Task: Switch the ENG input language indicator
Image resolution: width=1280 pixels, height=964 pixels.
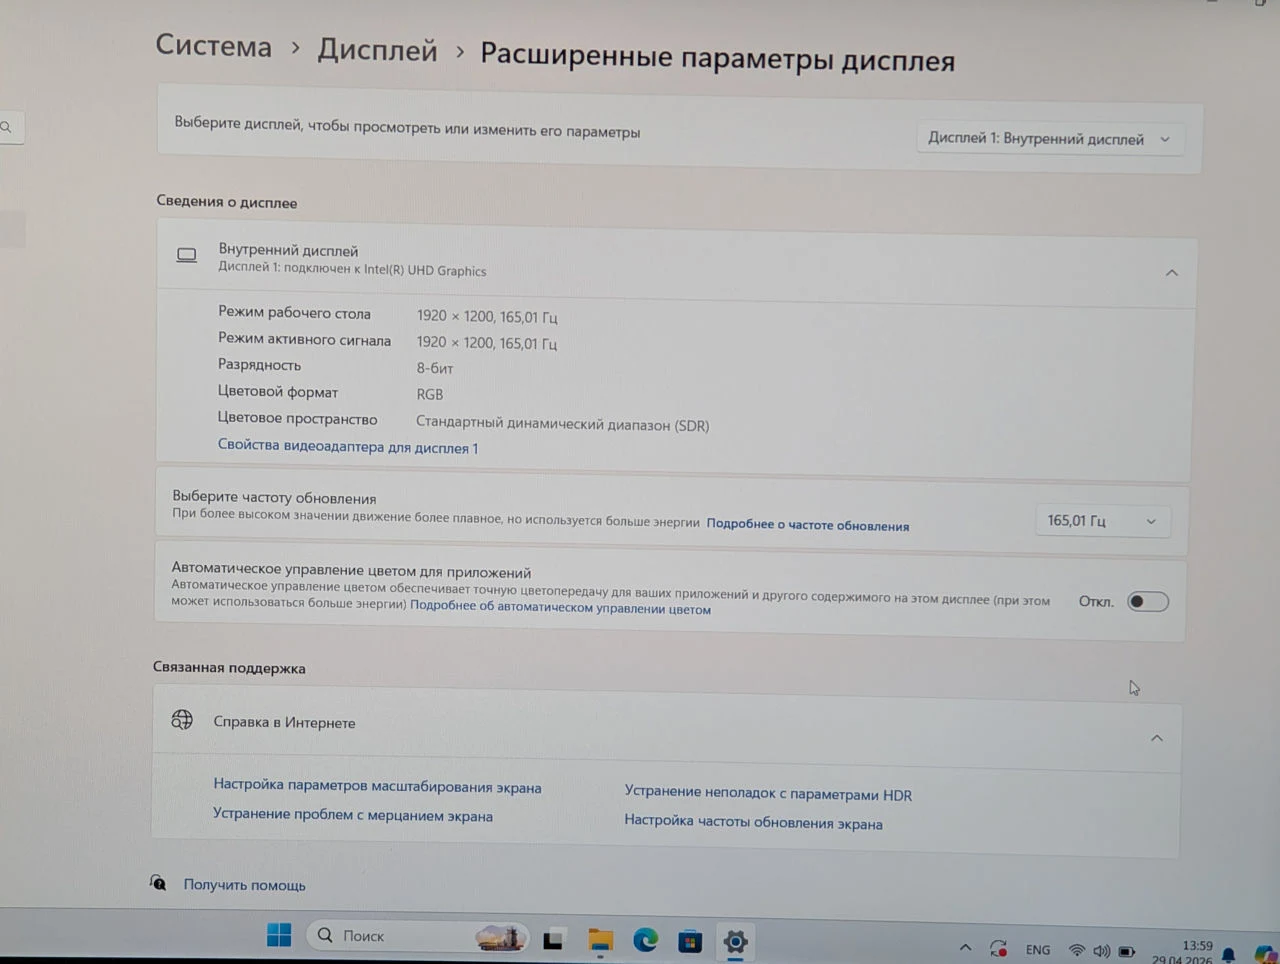Action: (1038, 950)
